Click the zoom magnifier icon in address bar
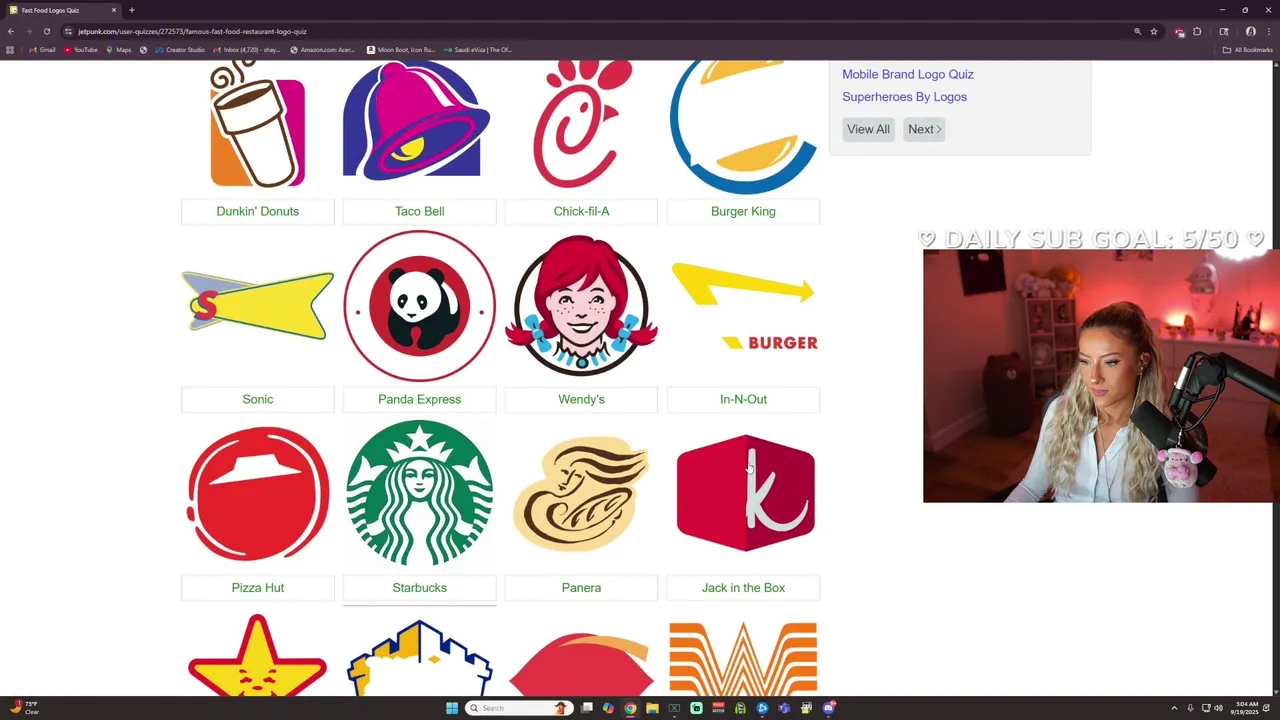The height and width of the screenshot is (720, 1280). [x=1137, y=31]
